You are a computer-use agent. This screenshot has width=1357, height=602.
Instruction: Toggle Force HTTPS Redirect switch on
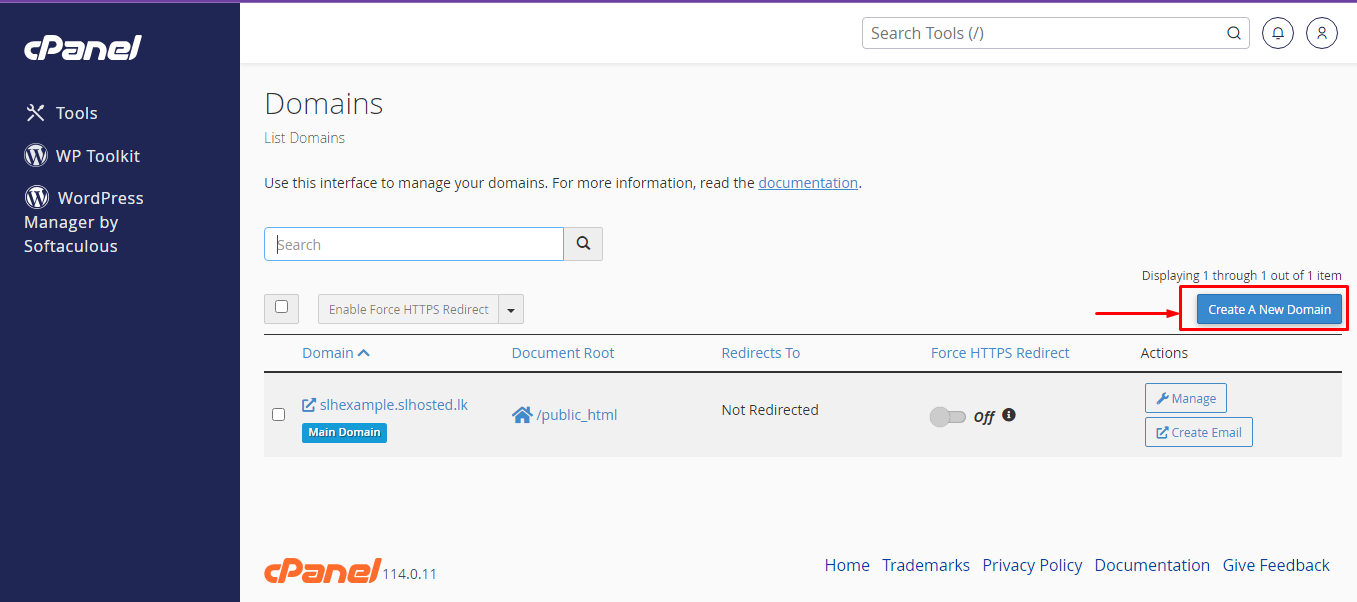[947, 417]
